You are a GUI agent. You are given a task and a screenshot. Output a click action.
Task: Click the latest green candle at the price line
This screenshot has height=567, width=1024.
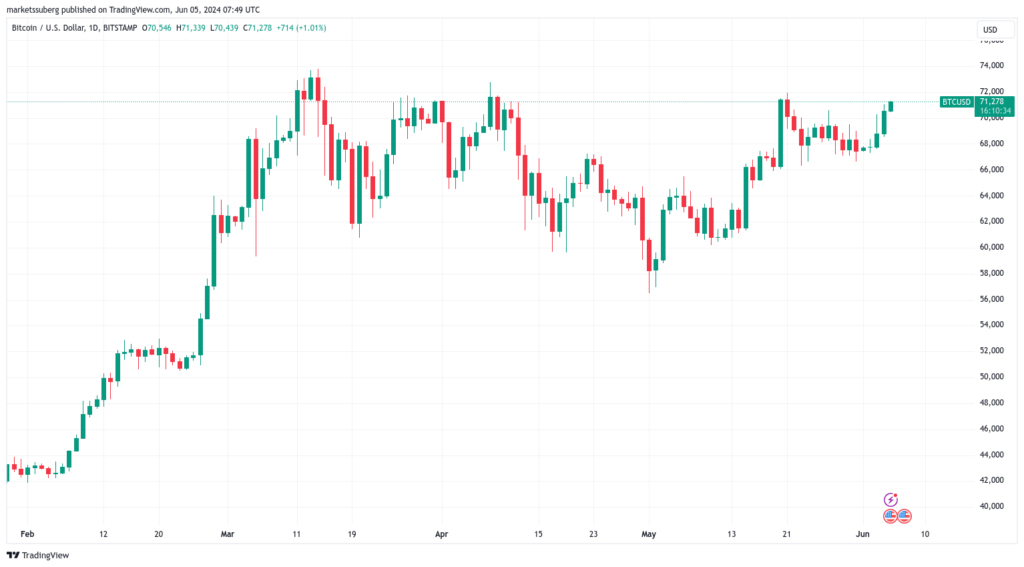(891, 106)
